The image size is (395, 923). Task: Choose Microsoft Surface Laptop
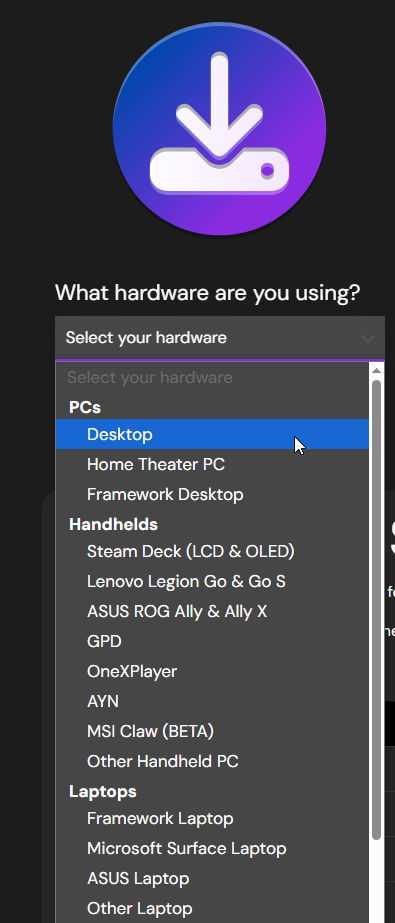click(x=212, y=848)
